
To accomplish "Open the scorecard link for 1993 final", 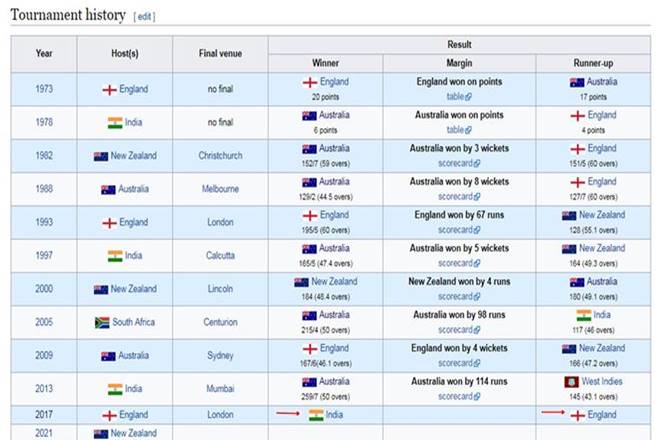I will pyautogui.click(x=459, y=229).
